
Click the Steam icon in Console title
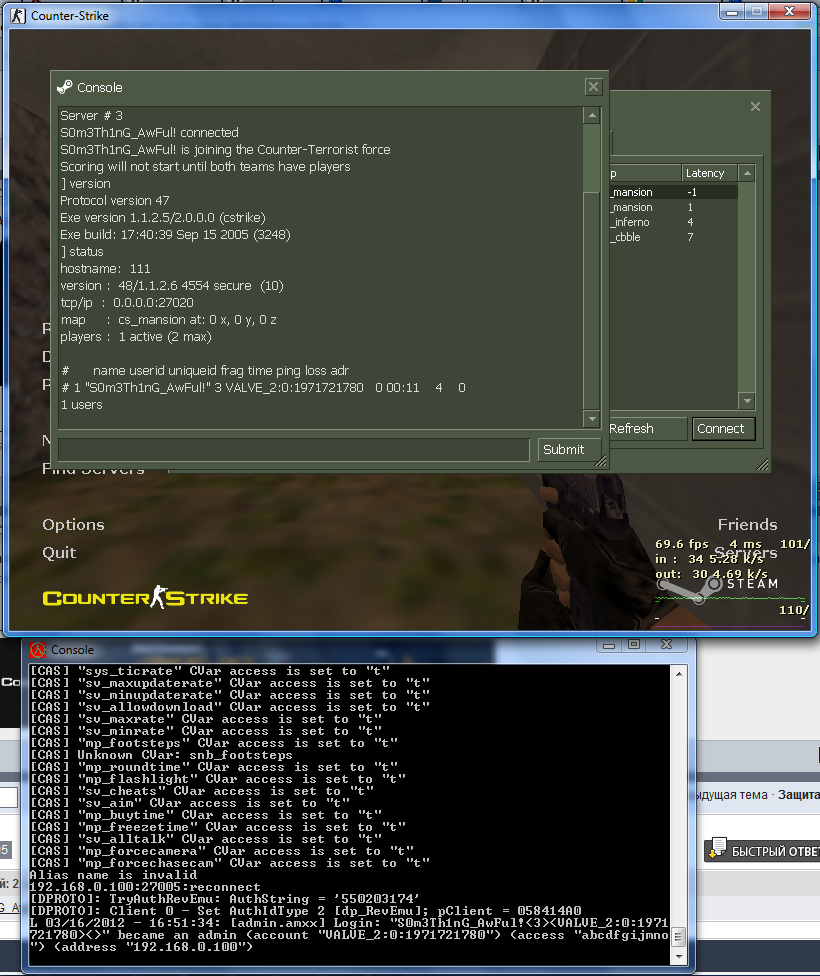tap(65, 87)
